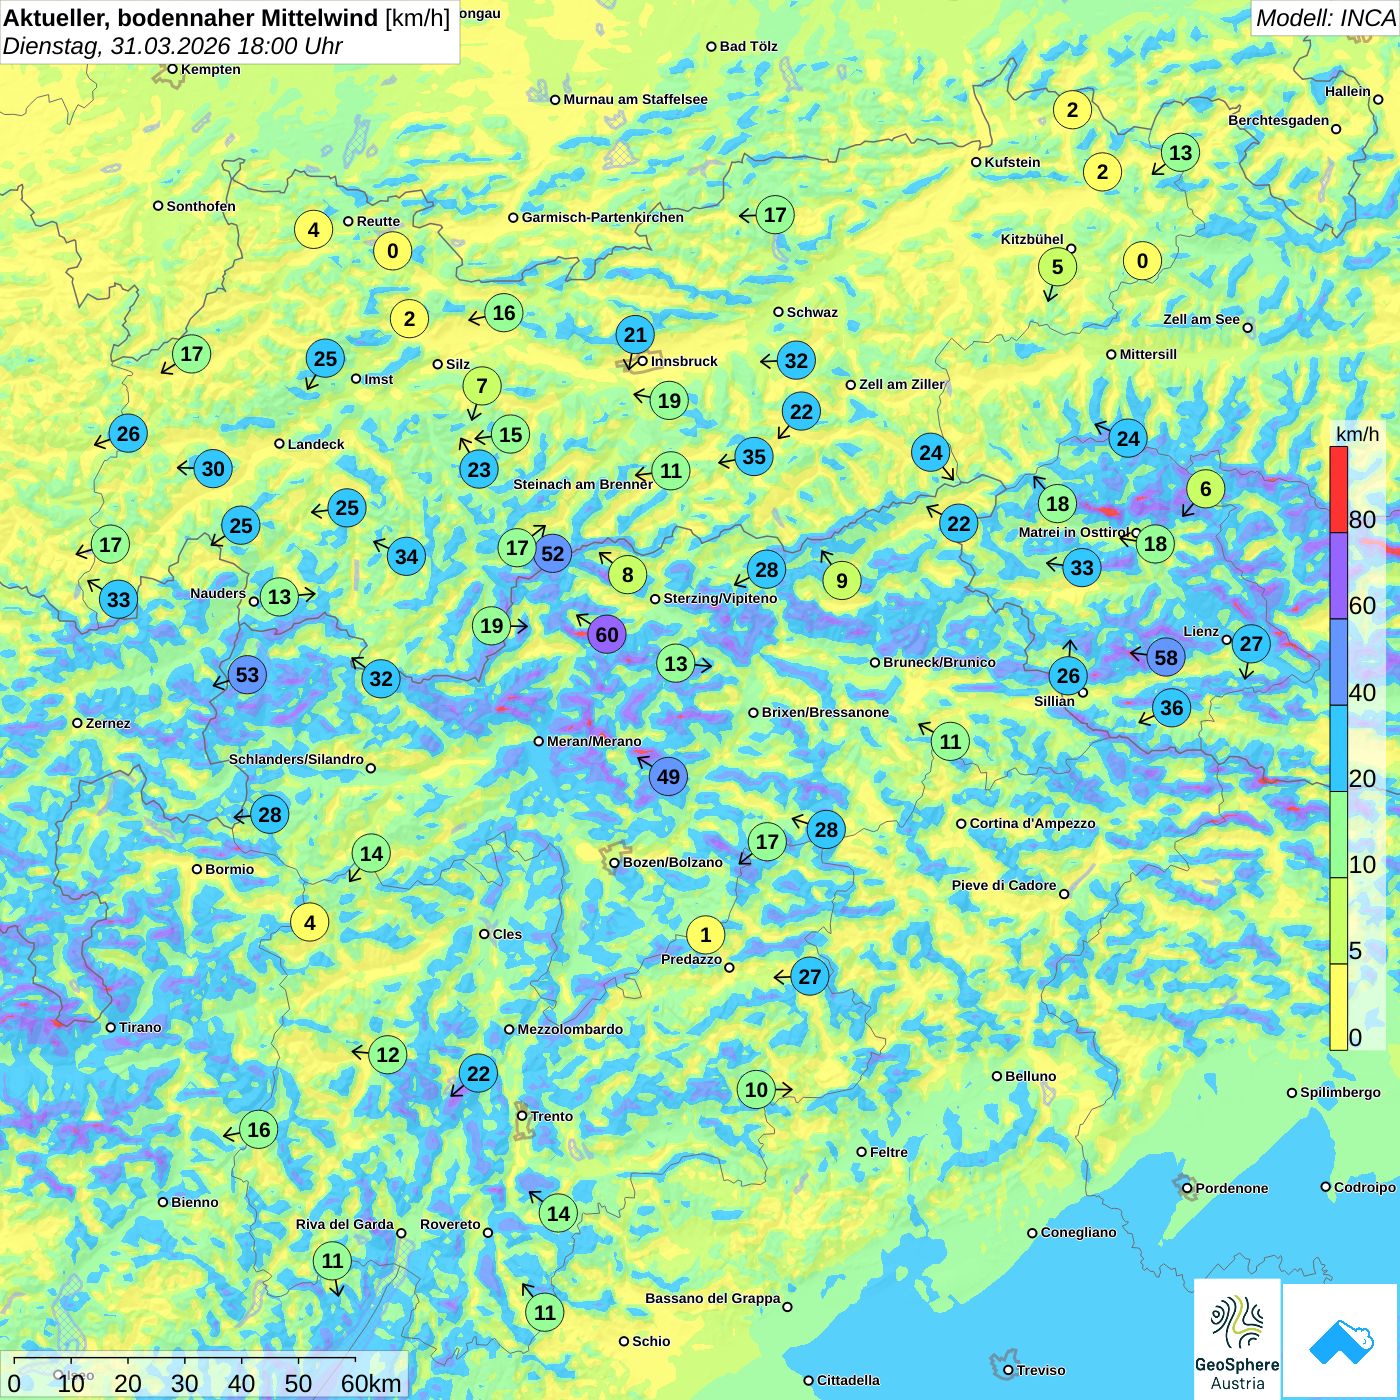Click the Zell am See label
Image resolution: width=1400 pixels, height=1400 pixels.
pyautogui.click(x=1201, y=319)
